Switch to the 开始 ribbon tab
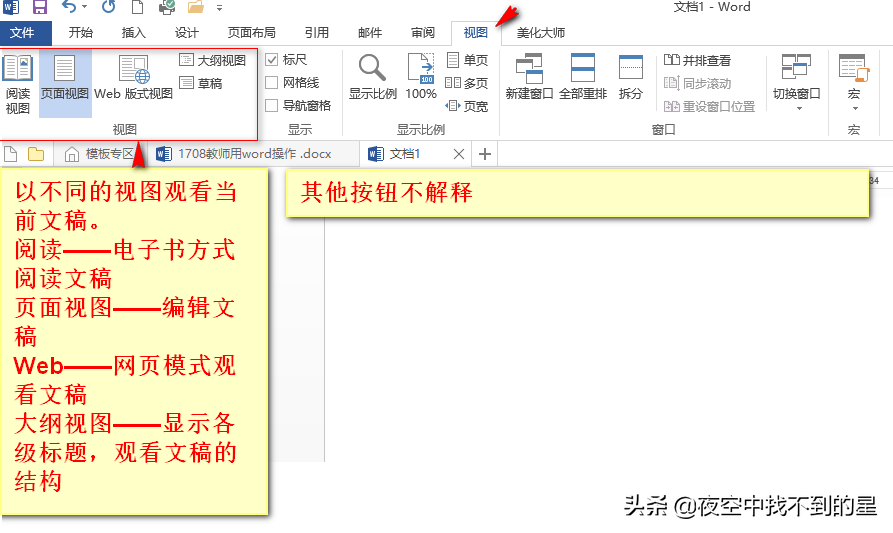 click(81, 33)
